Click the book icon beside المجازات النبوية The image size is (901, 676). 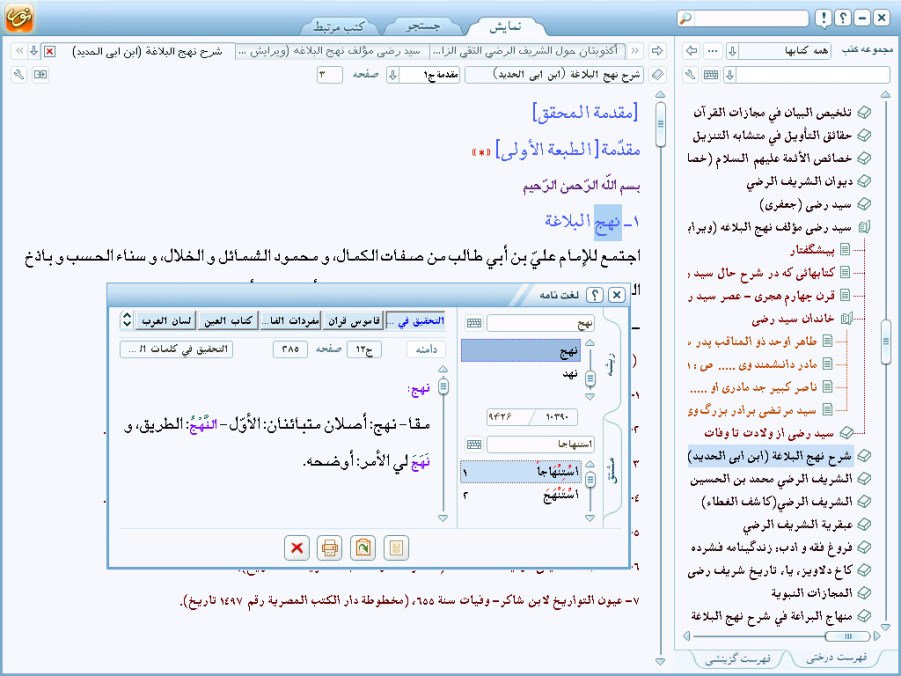864,593
